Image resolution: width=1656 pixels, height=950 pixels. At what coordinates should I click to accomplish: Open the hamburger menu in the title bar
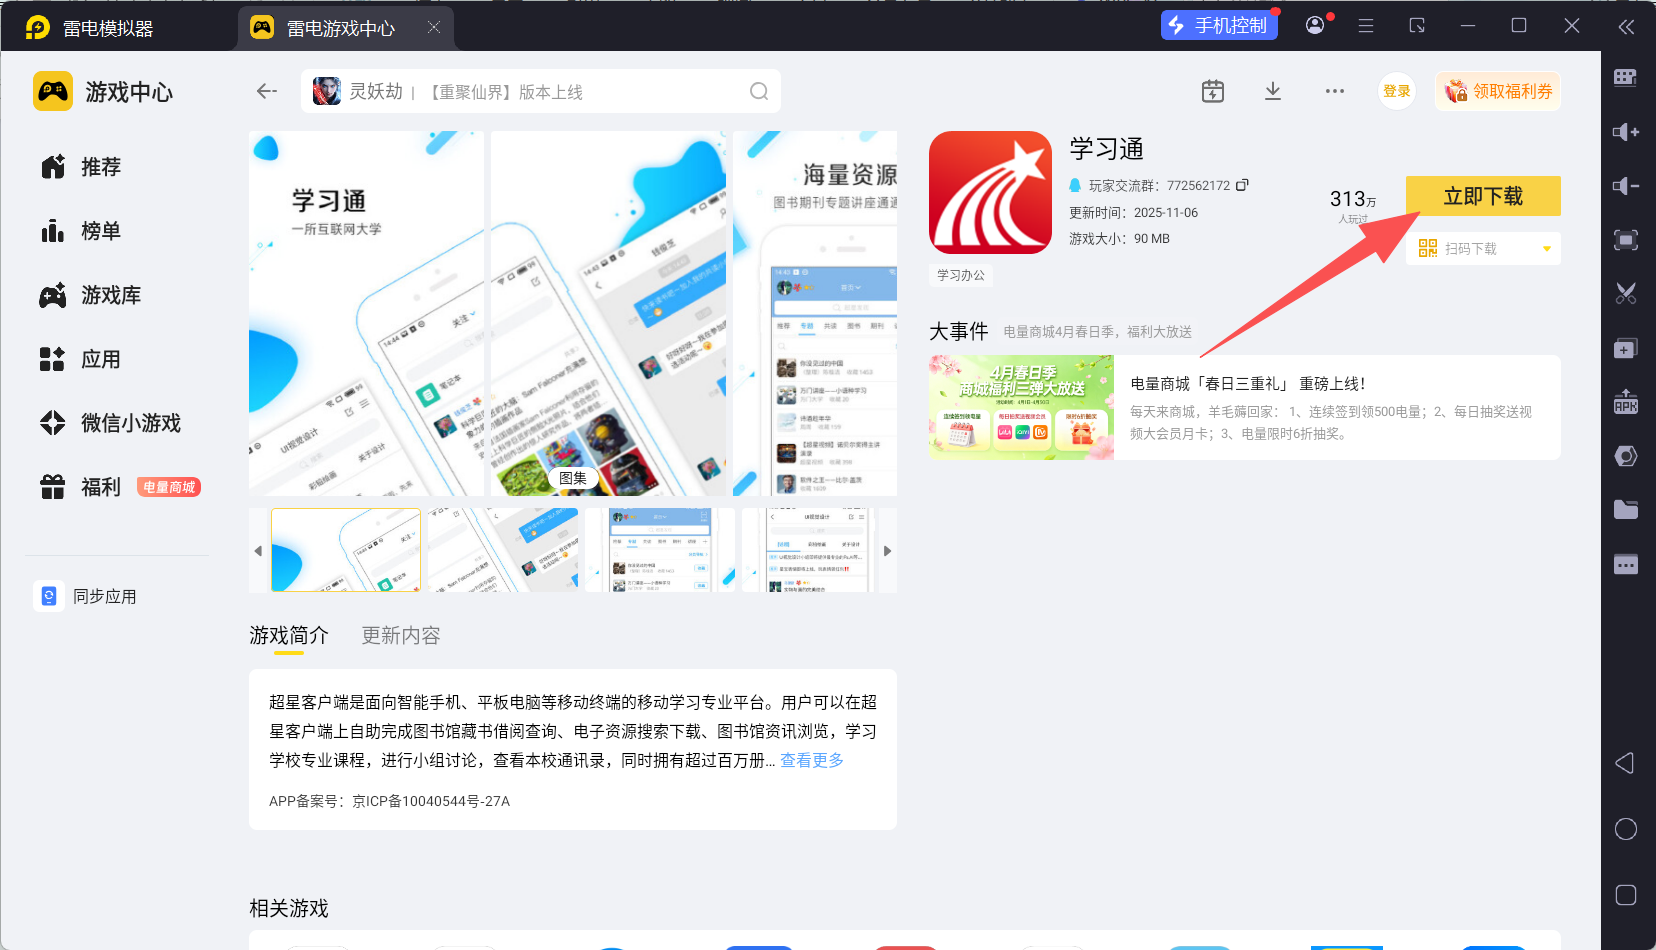click(1366, 26)
